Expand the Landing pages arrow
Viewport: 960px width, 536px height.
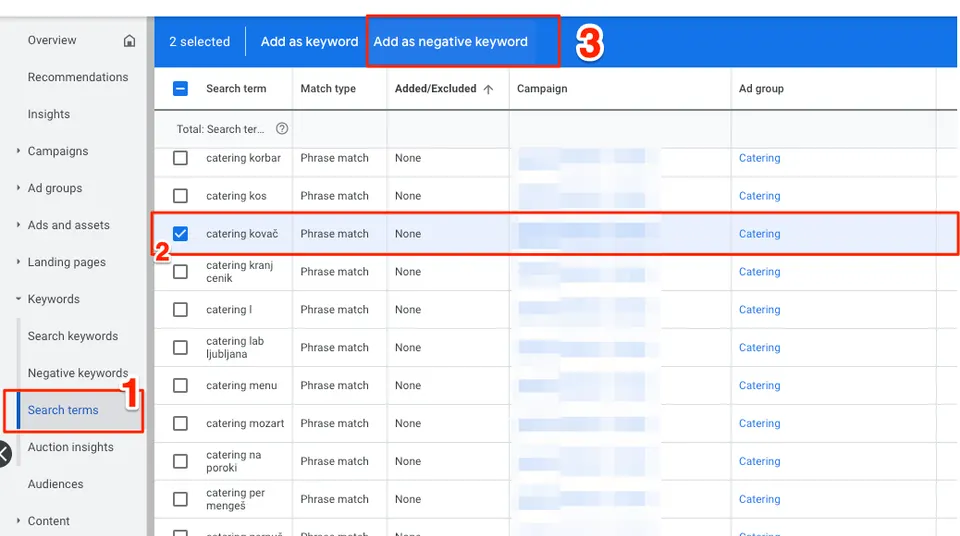18,262
